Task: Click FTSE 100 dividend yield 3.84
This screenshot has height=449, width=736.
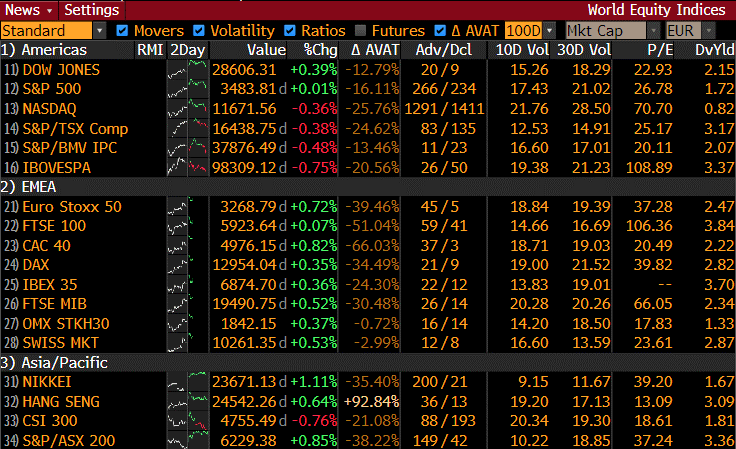Action: coord(719,226)
